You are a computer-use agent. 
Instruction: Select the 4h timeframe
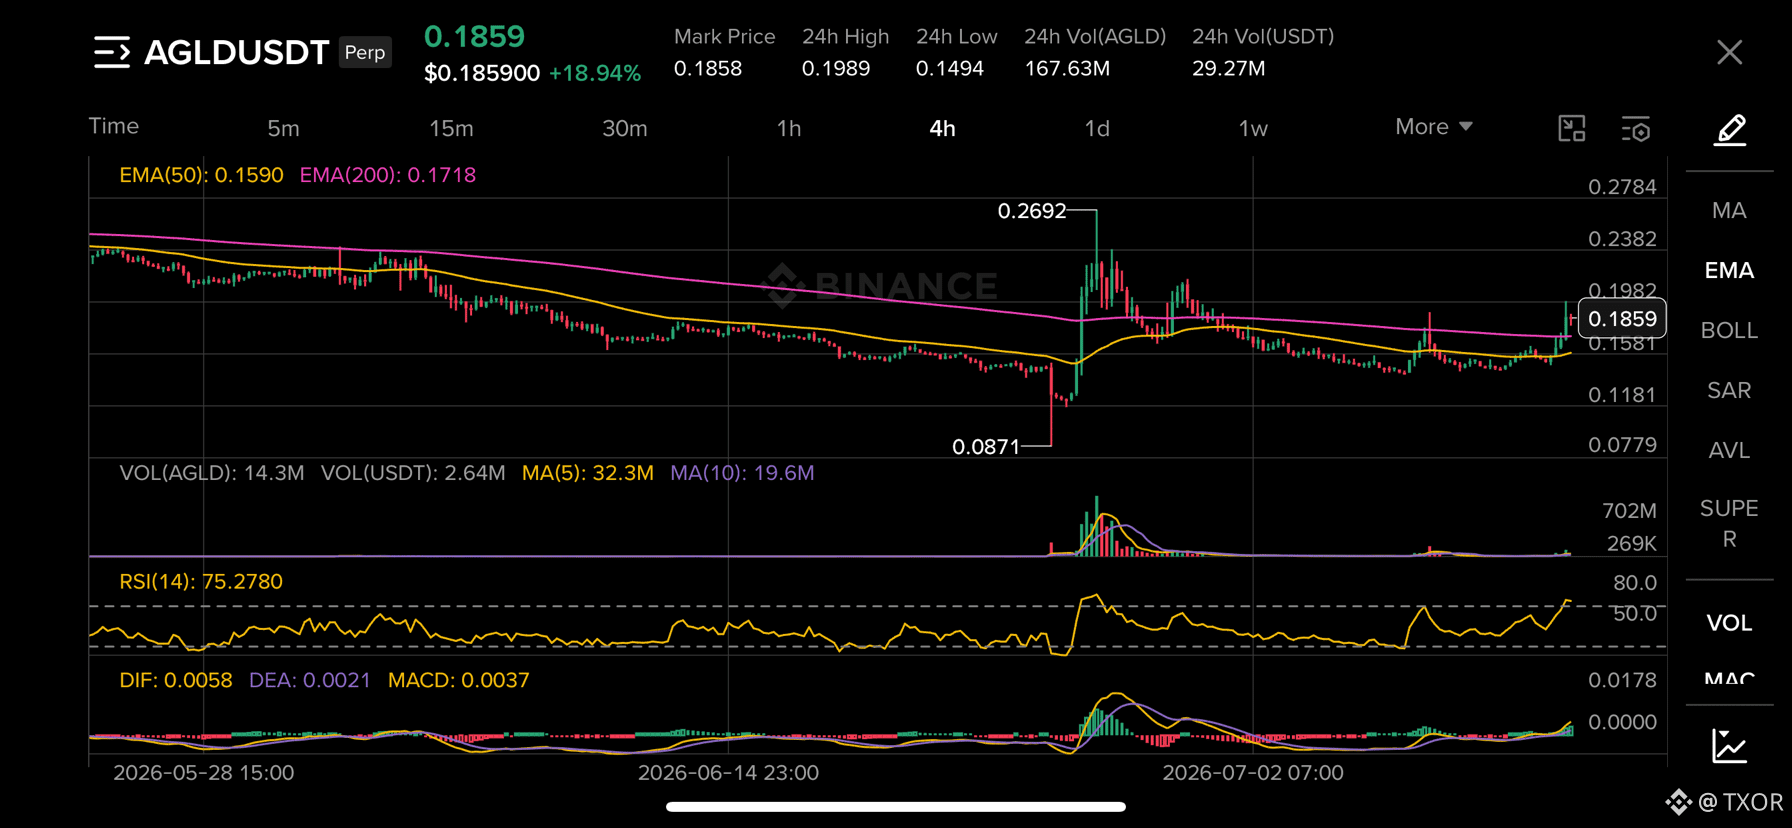point(942,128)
